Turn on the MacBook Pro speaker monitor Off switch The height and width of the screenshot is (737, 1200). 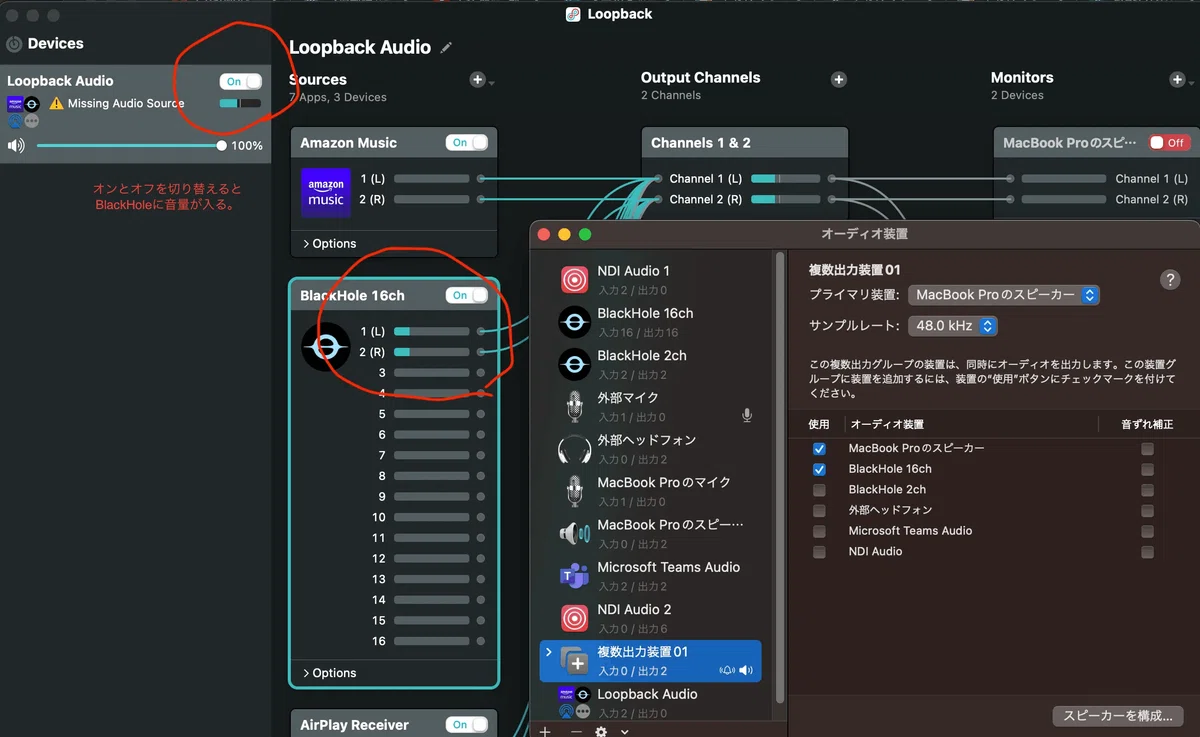pos(1170,143)
